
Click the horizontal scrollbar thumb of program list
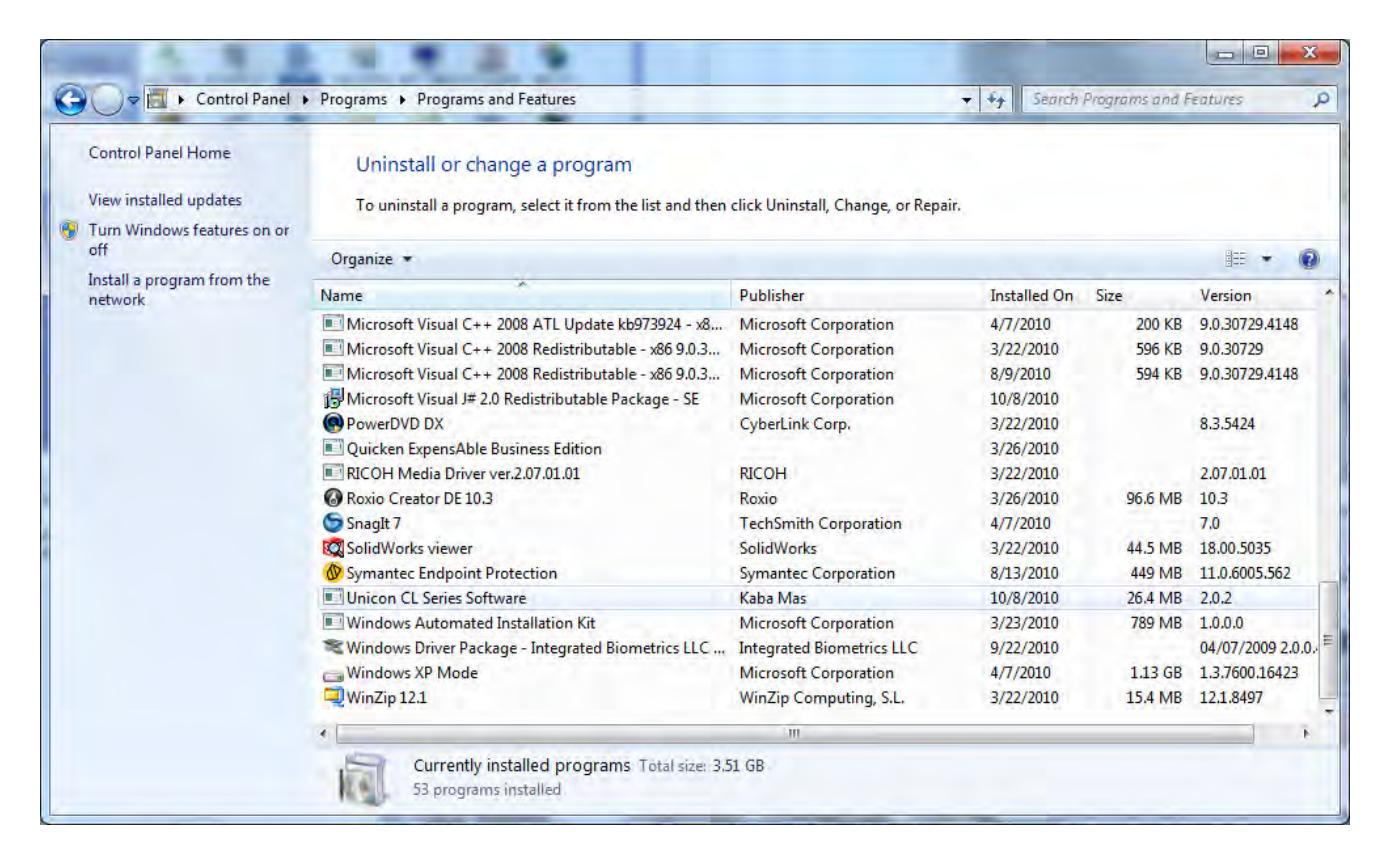pos(795,732)
